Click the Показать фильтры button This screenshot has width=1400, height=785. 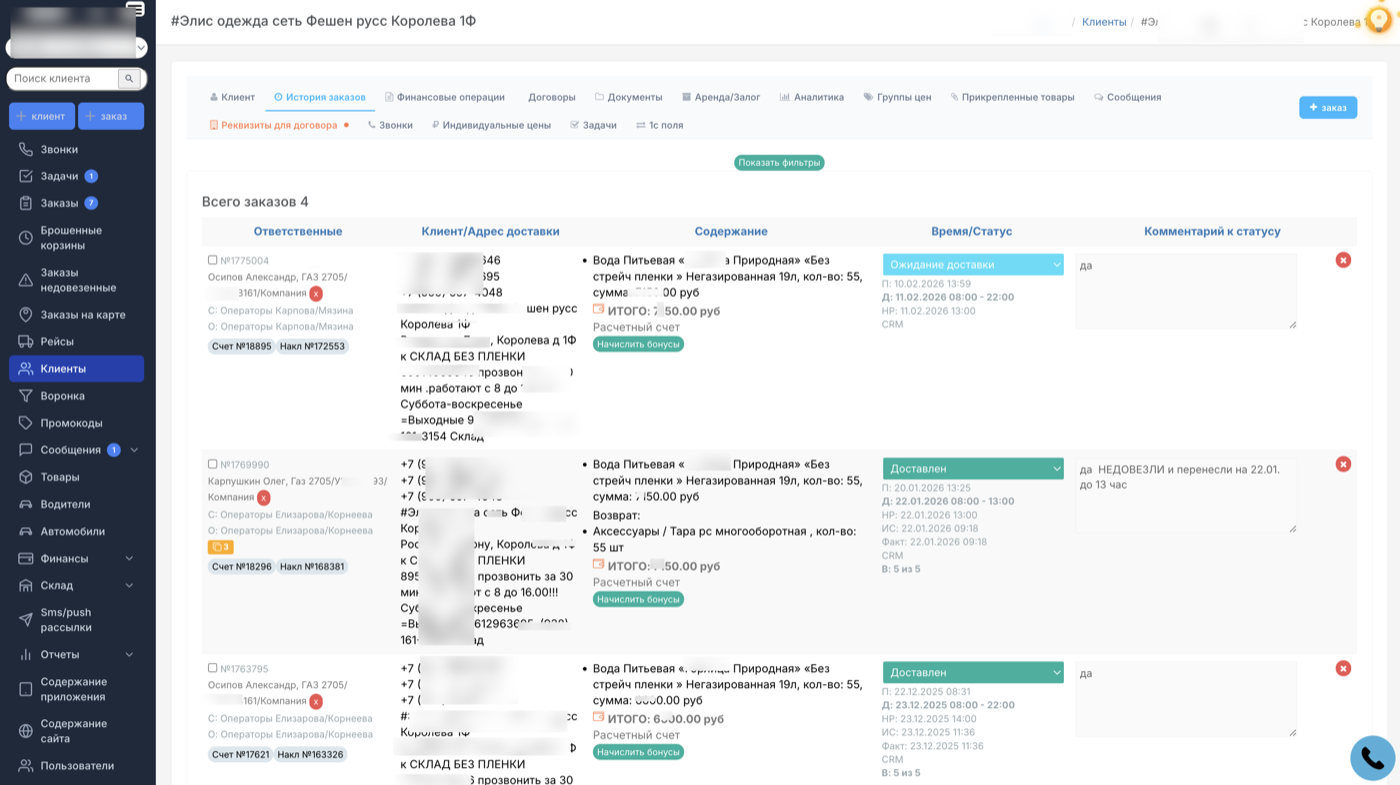pos(779,163)
